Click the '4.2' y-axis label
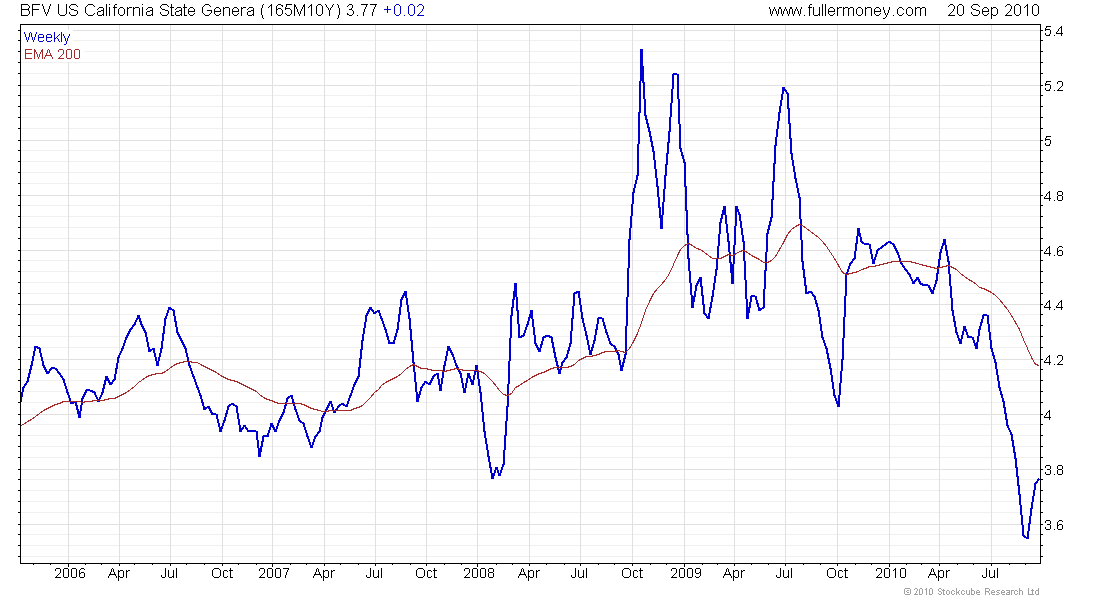 [1054, 360]
